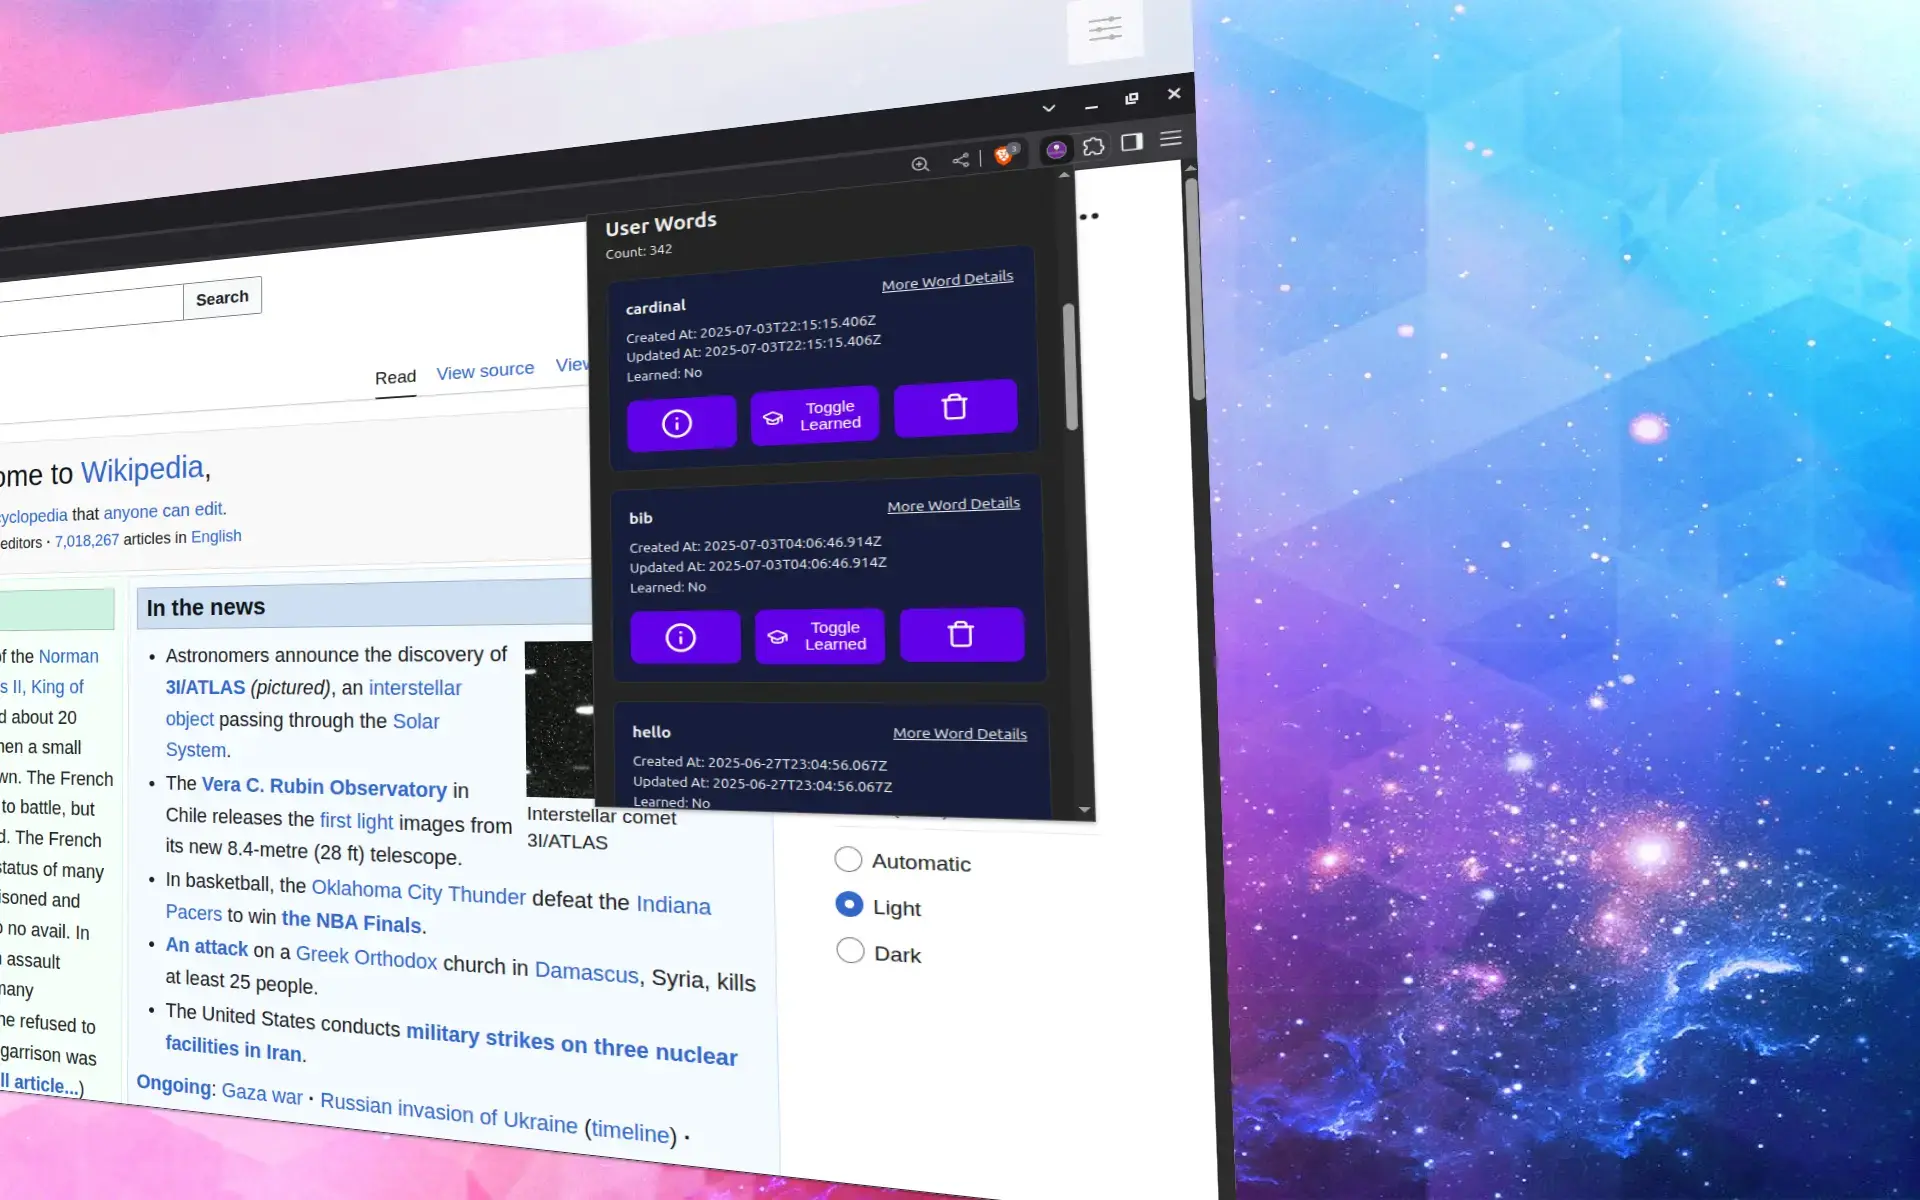Open Russian invasion of Ukraine link

click(x=448, y=1112)
